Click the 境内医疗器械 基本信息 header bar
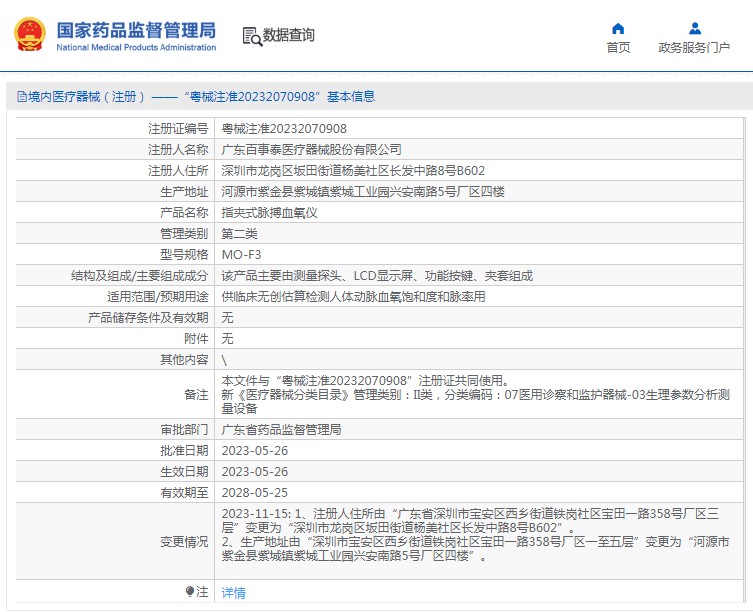Image resolution: width=753 pixels, height=612 pixels. [376, 97]
